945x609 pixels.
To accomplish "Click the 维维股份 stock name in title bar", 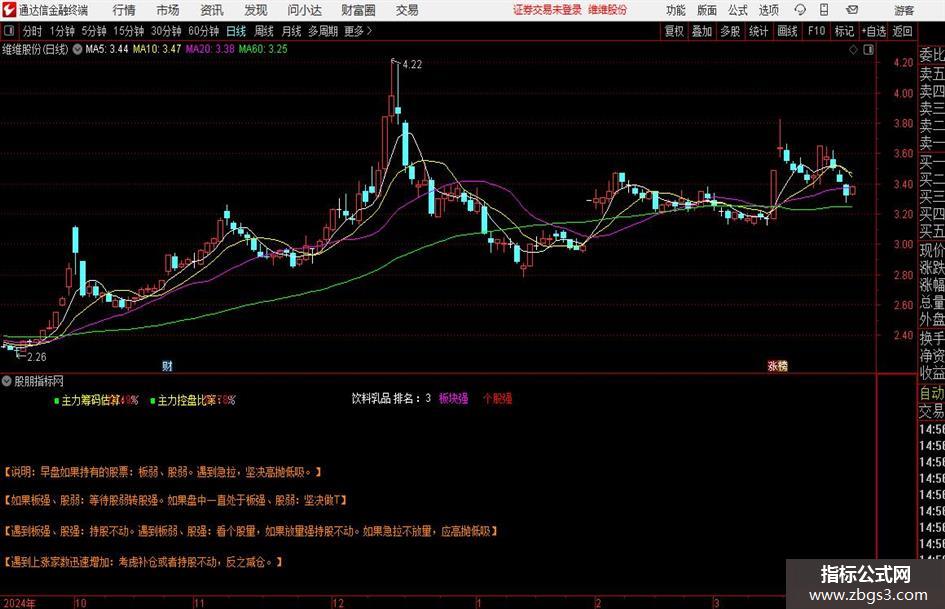I will coord(608,10).
